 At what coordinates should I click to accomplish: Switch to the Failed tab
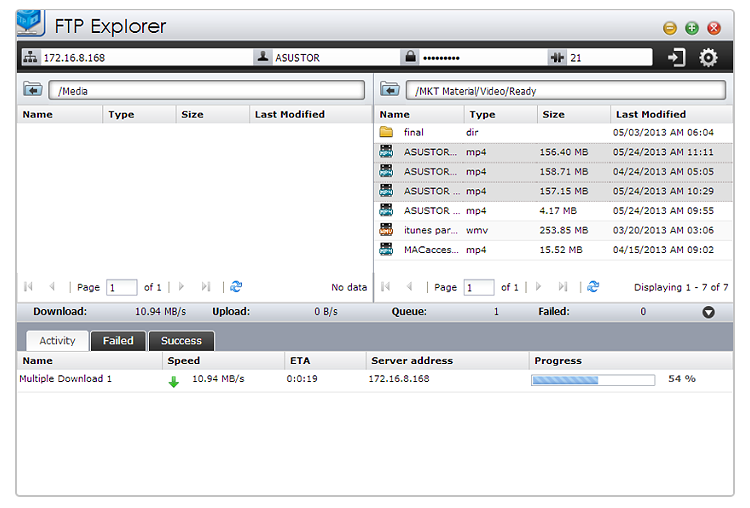pos(118,341)
